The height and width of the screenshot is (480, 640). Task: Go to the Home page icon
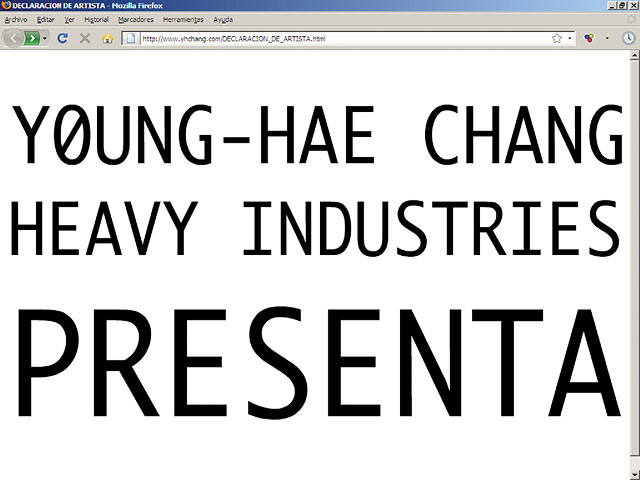click(x=107, y=38)
